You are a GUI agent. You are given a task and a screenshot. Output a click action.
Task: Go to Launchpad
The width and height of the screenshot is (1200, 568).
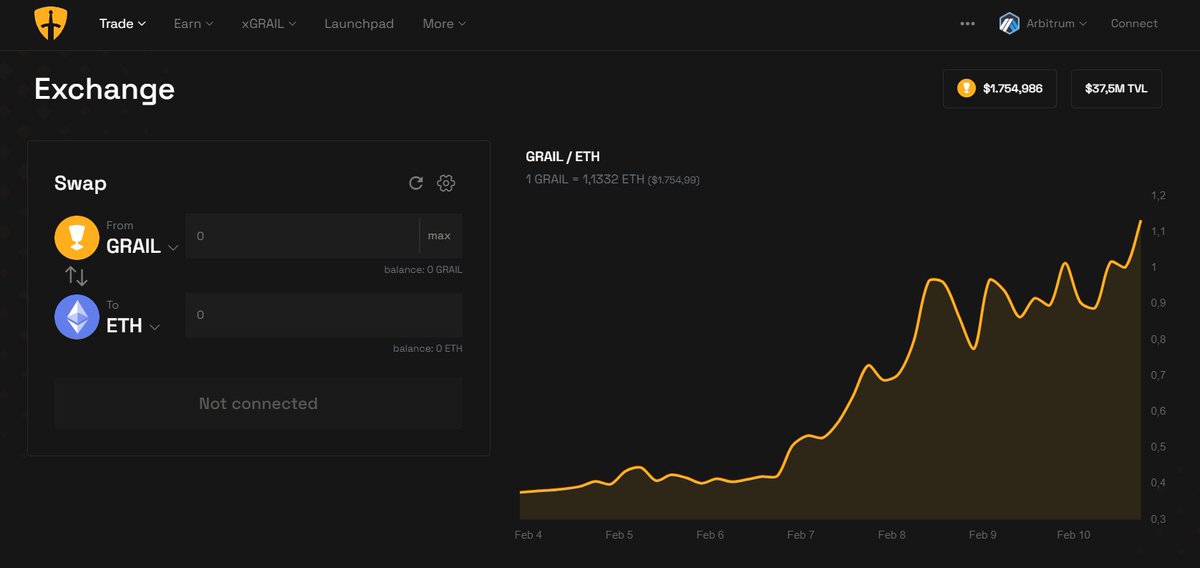(359, 23)
